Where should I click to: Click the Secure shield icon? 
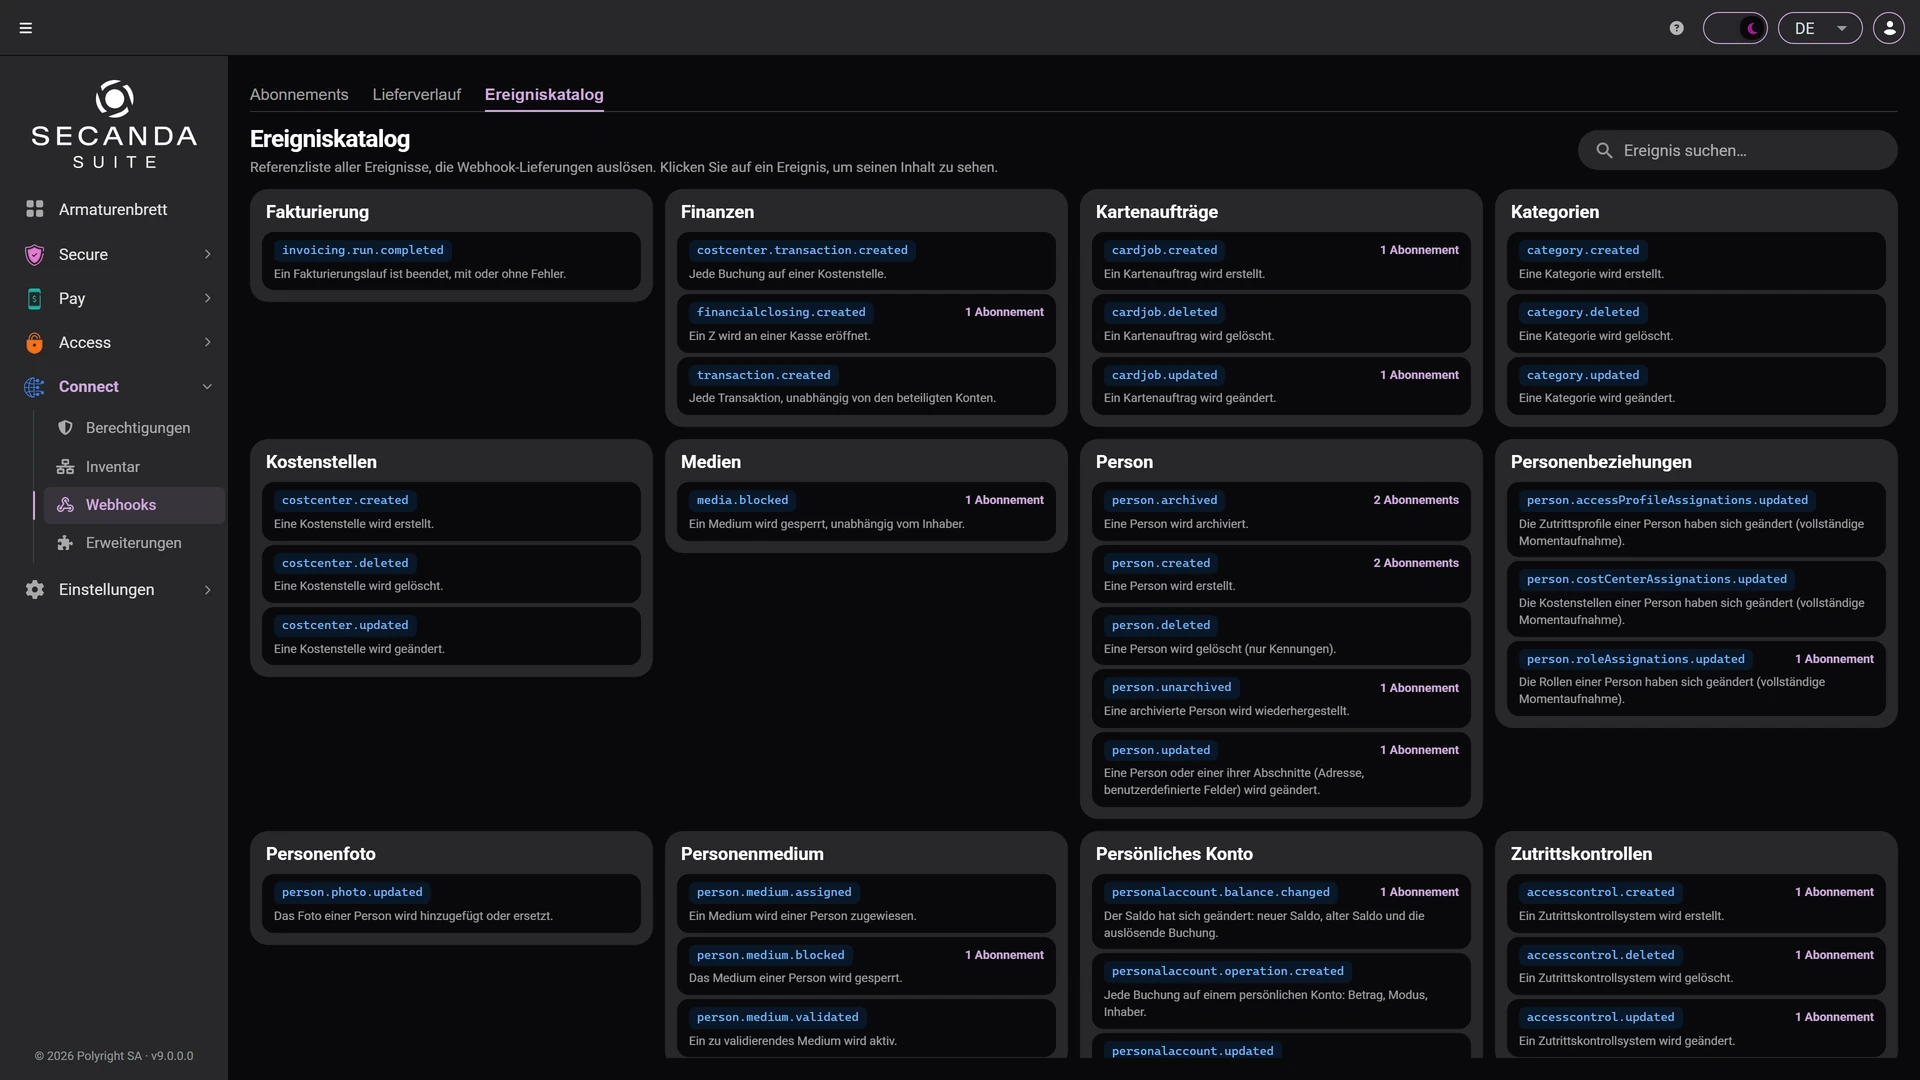tap(35, 254)
